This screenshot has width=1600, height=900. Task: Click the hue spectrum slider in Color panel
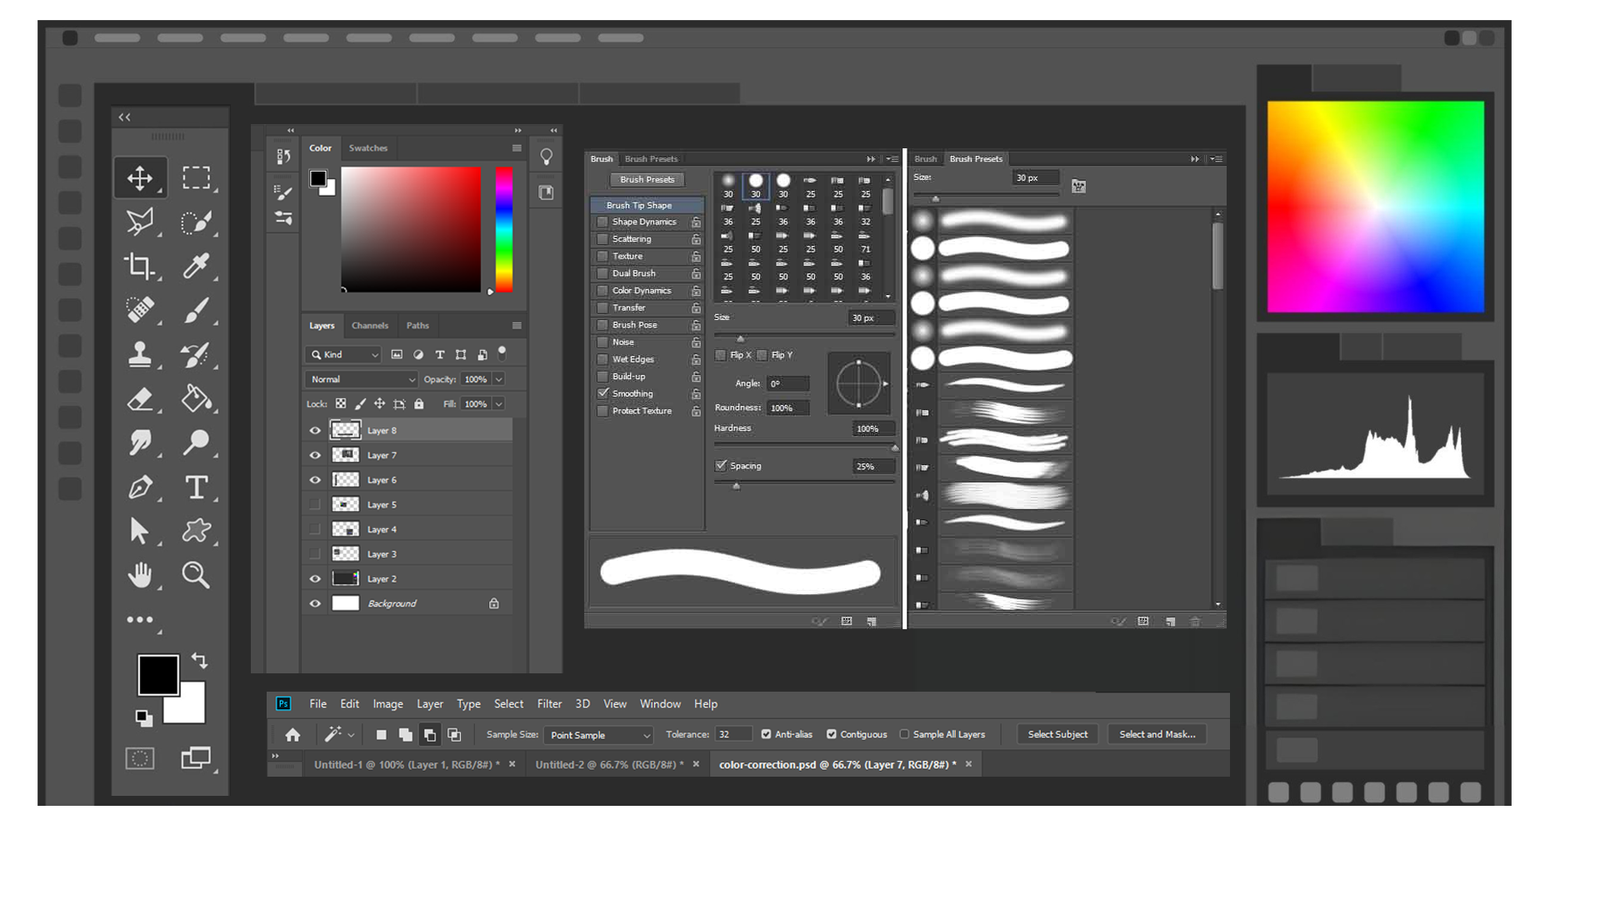coord(504,230)
